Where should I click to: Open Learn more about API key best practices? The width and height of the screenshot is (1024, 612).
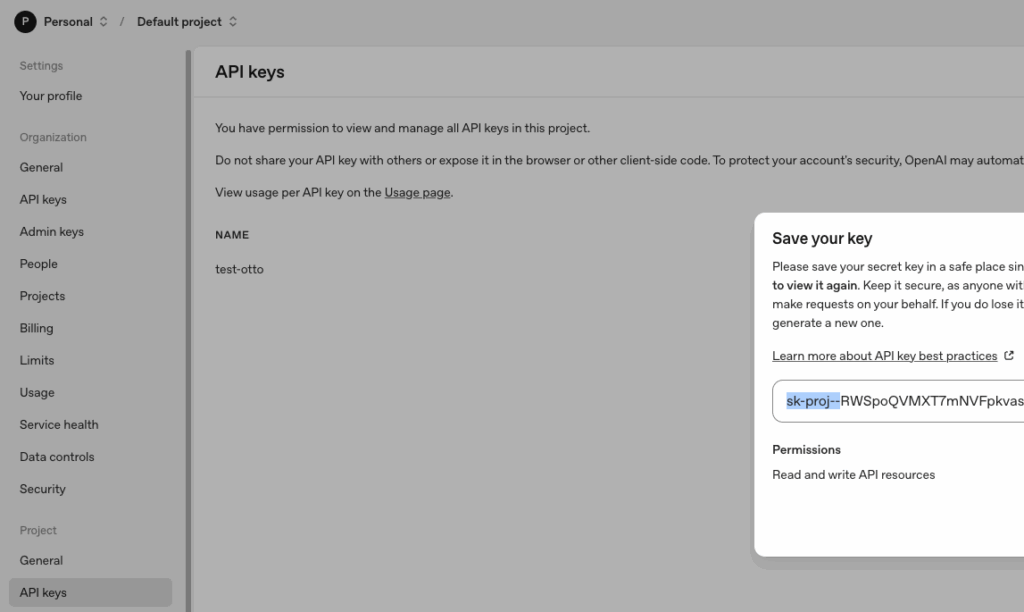coord(885,356)
